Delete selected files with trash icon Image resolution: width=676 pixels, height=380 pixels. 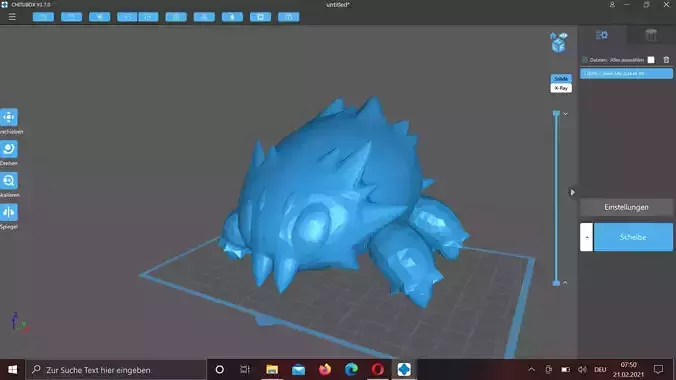coord(666,60)
